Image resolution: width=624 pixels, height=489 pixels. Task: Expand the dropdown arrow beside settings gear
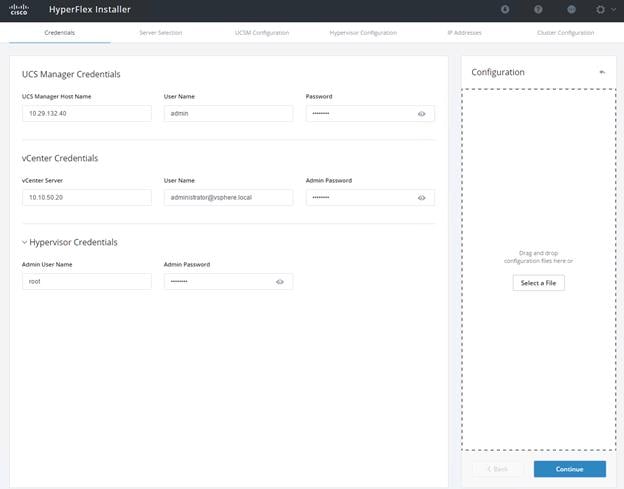613,9
